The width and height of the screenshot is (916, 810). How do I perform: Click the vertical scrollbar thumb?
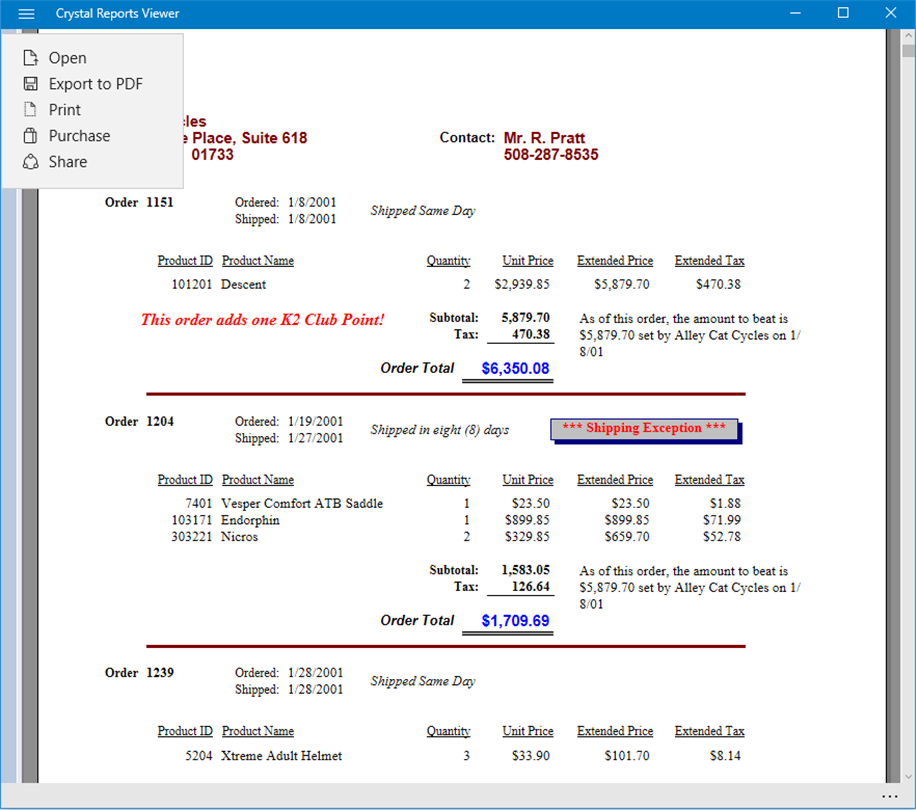(x=908, y=51)
